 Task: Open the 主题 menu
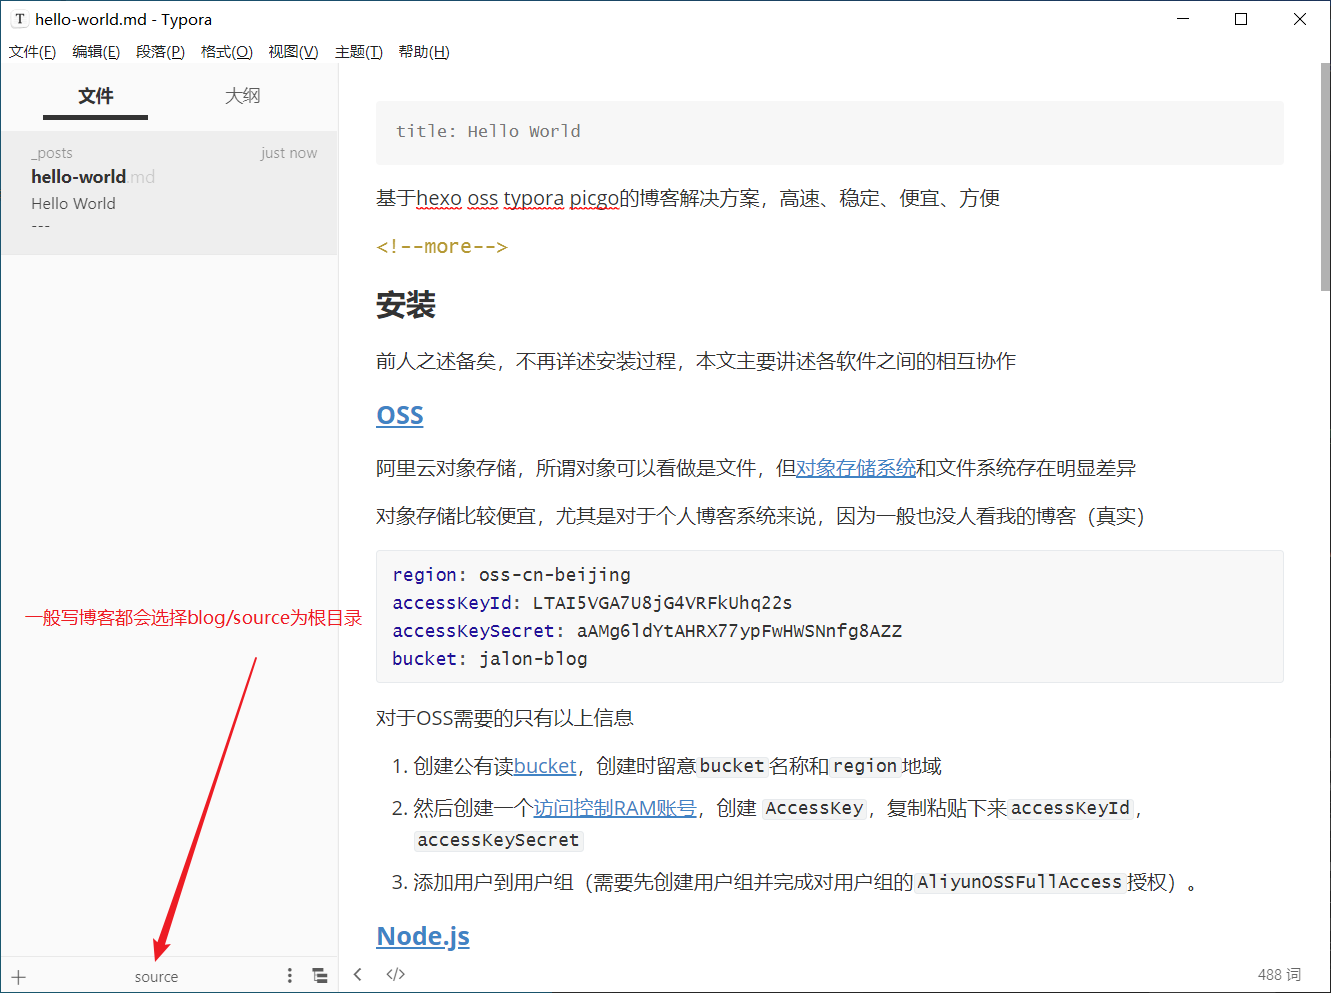[x=358, y=52]
